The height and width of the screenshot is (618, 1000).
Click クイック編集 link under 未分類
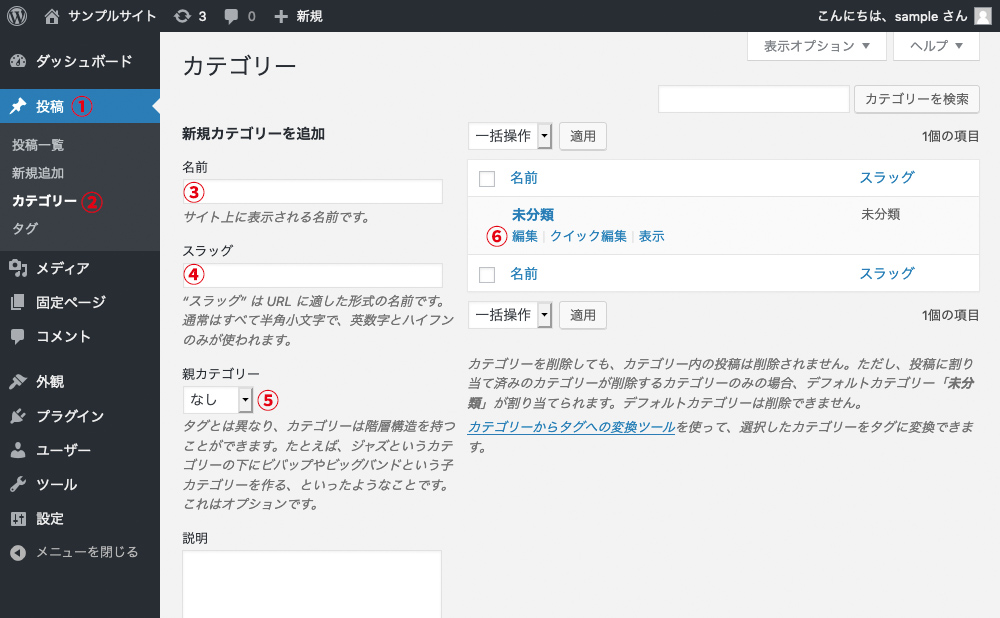(588, 237)
